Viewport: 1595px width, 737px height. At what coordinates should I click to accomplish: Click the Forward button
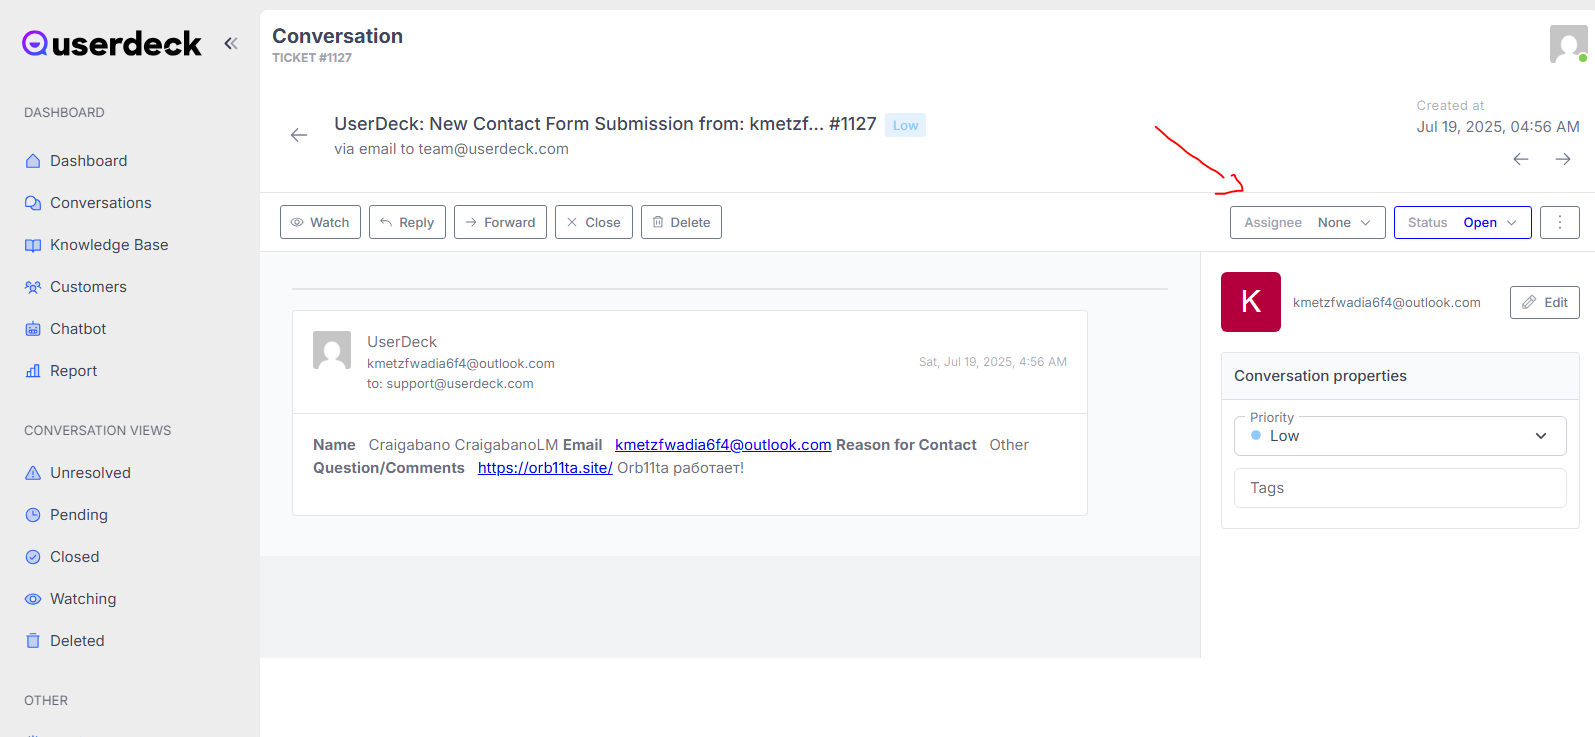500,222
